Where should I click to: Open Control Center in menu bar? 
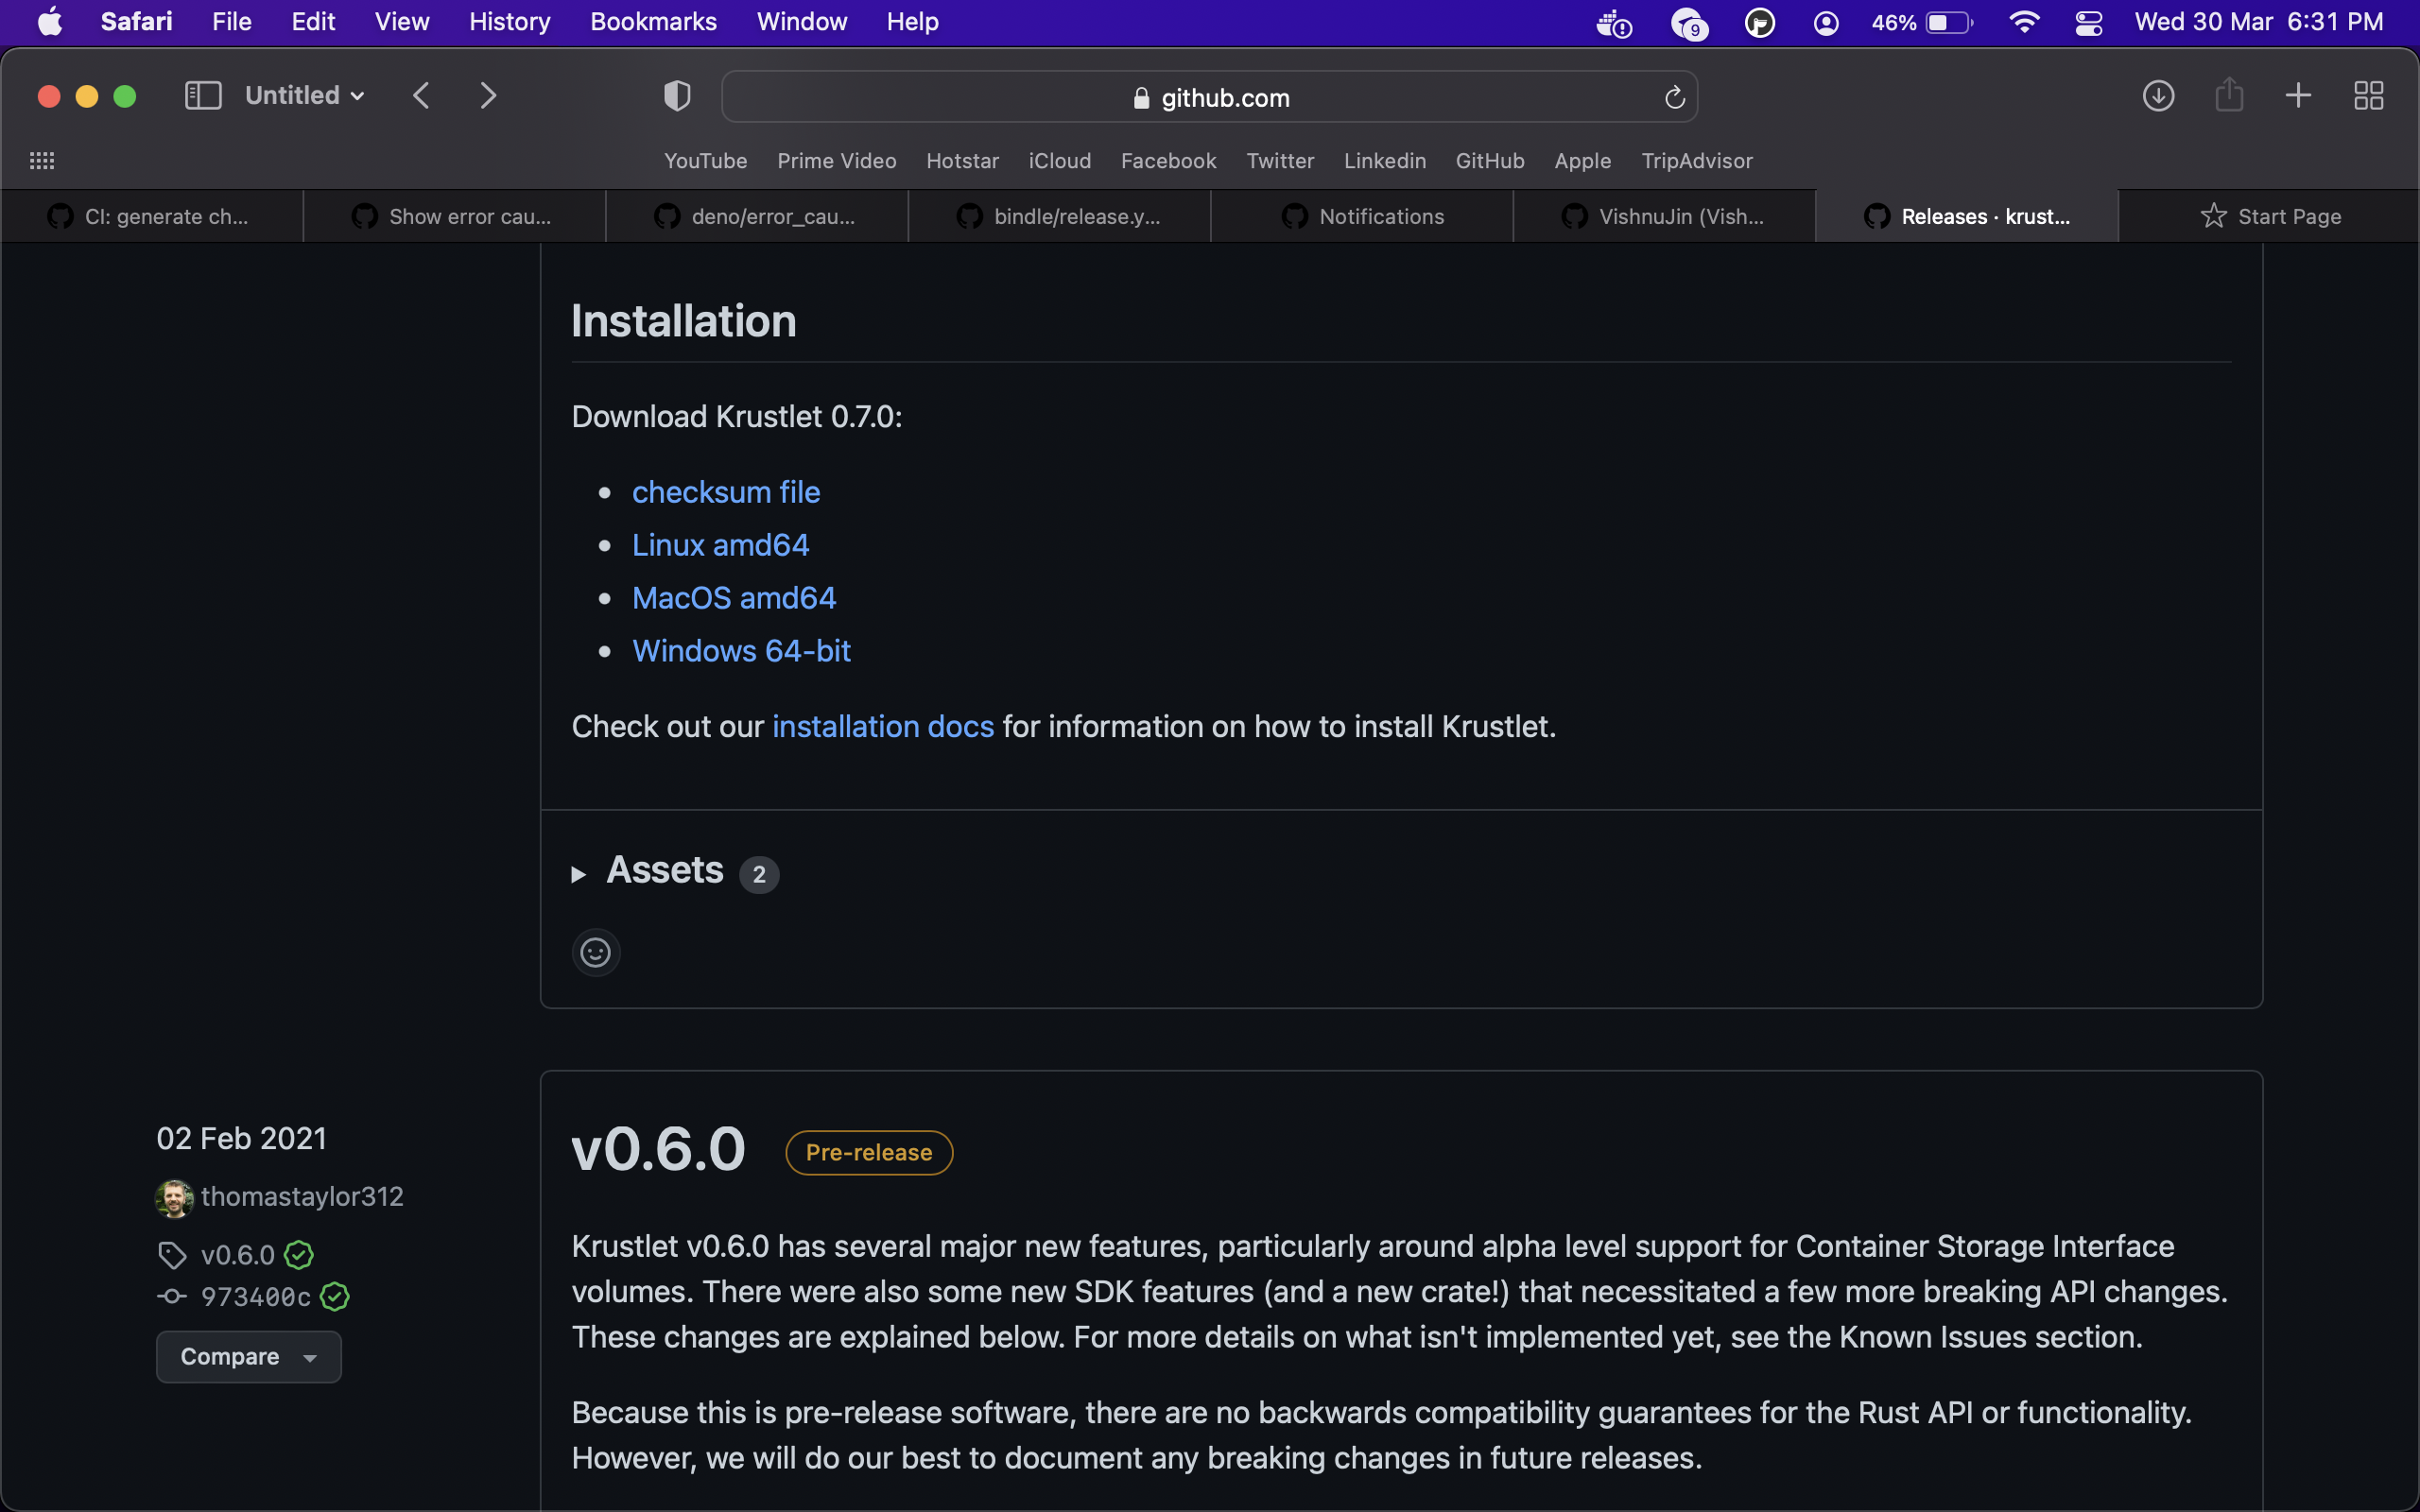(x=2088, y=22)
